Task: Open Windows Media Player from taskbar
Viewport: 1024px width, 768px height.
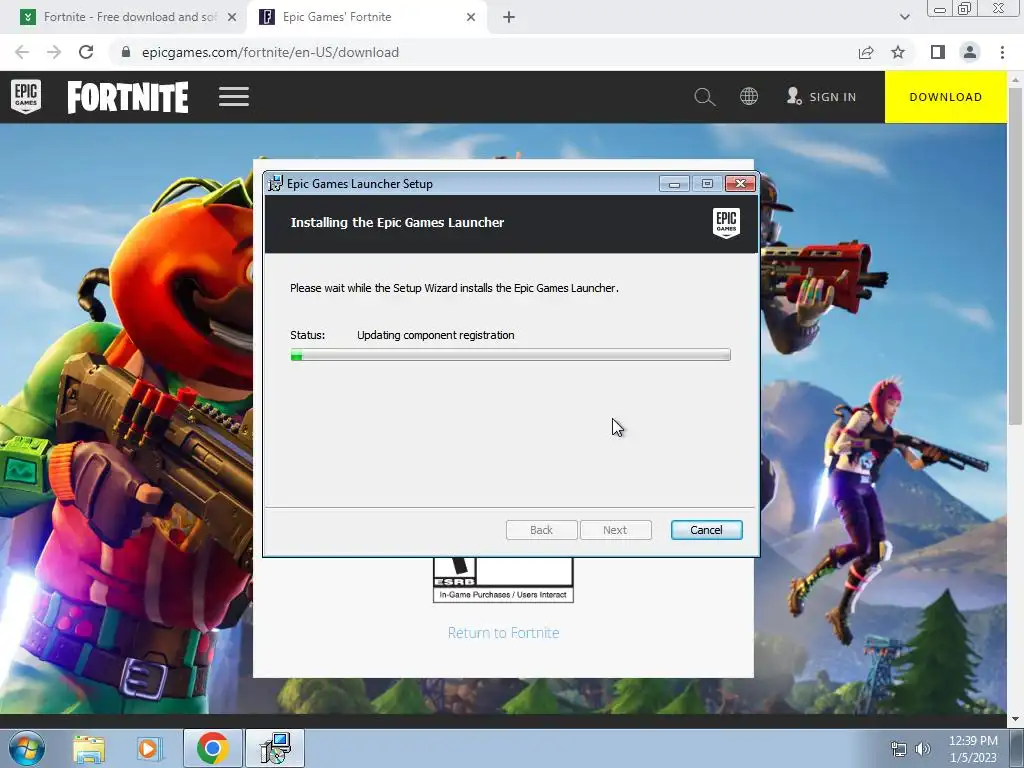Action: [x=149, y=749]
